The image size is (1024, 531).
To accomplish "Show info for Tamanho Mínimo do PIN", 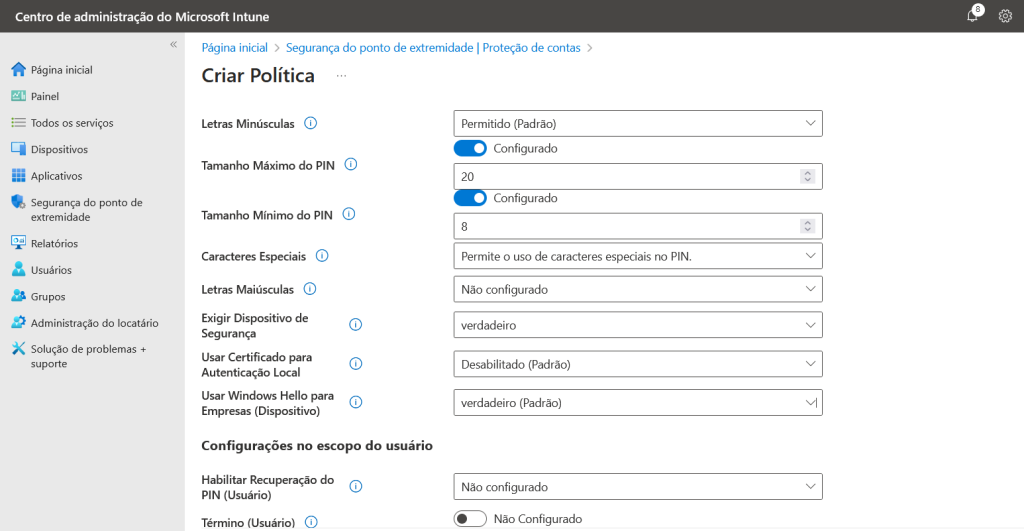I will 349,214.
